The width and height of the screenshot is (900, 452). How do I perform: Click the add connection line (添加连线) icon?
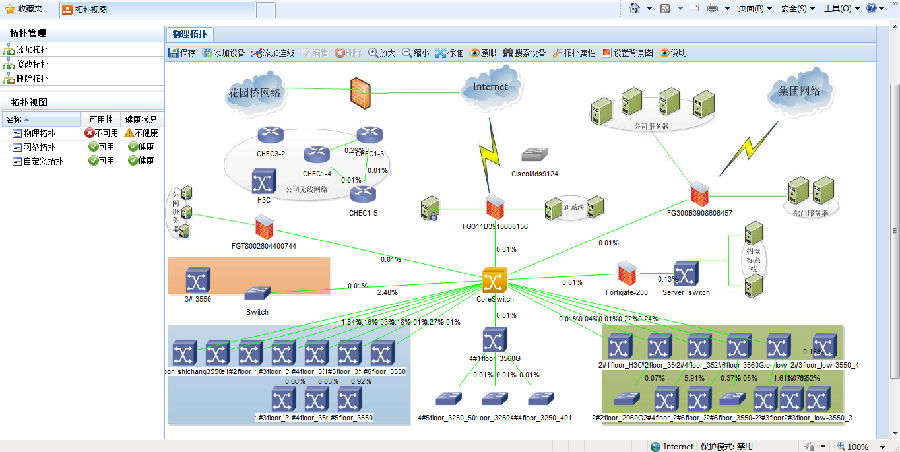coord(257,53)
